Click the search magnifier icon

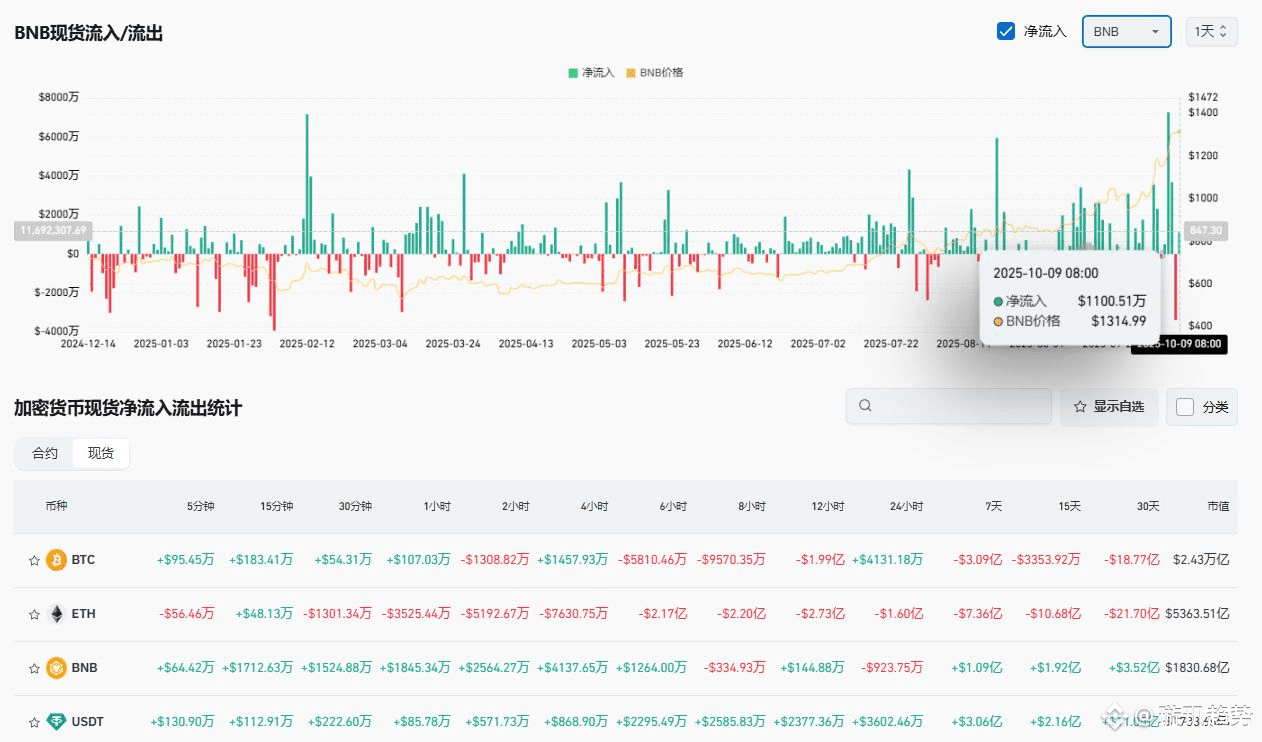pyautogui.click(x=866, y=406)
